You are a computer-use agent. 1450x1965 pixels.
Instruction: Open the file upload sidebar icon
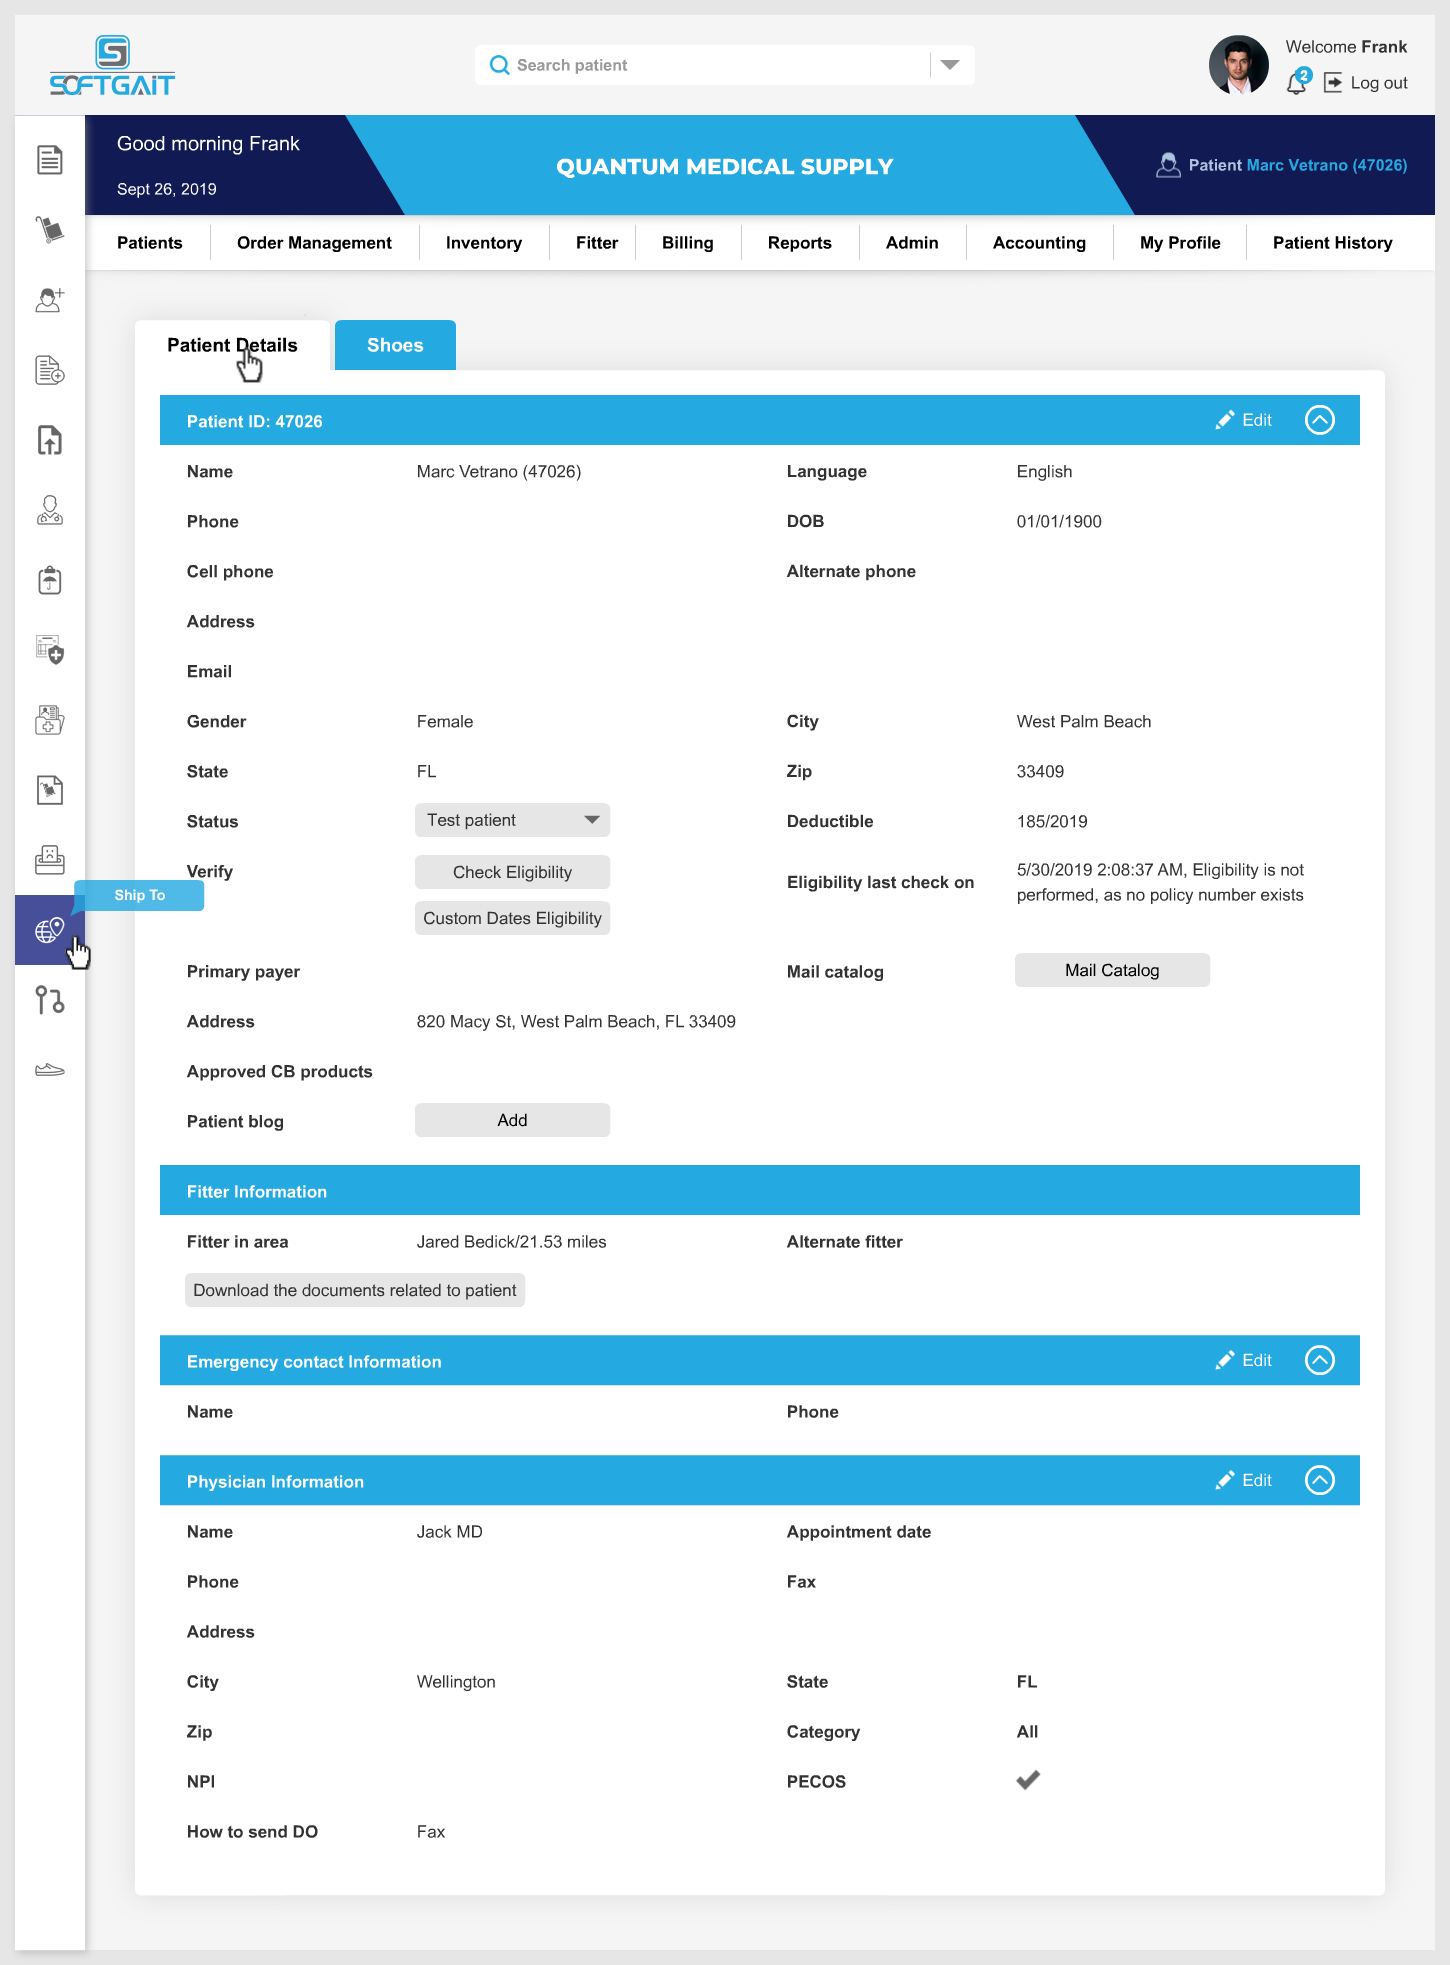[49, 440]
